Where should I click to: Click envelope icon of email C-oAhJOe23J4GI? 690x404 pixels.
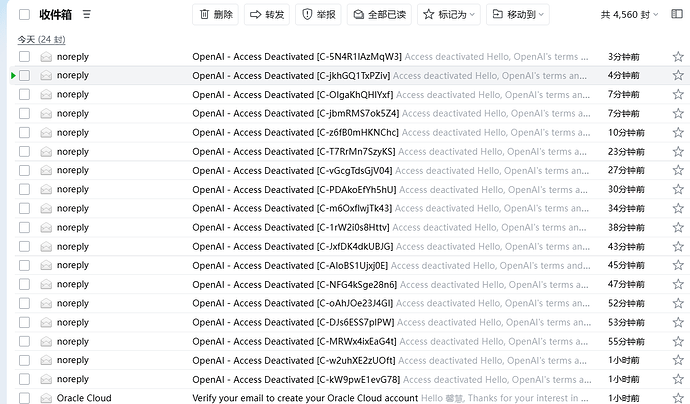click(46, 304)
